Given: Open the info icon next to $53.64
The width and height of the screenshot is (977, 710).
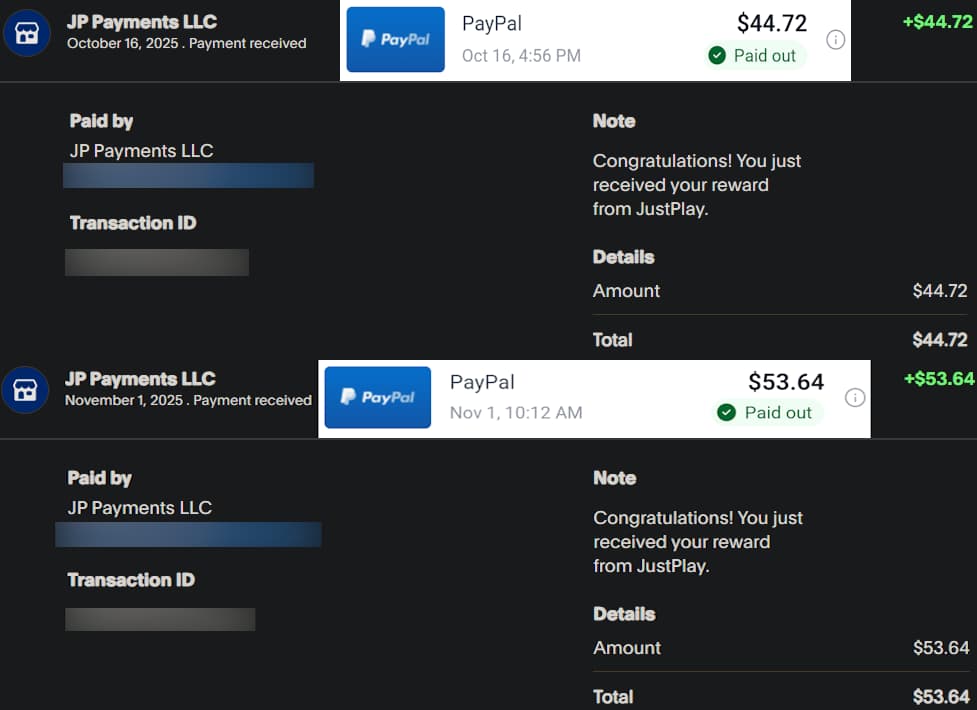Looking at the screenshot, I should 854,397.
